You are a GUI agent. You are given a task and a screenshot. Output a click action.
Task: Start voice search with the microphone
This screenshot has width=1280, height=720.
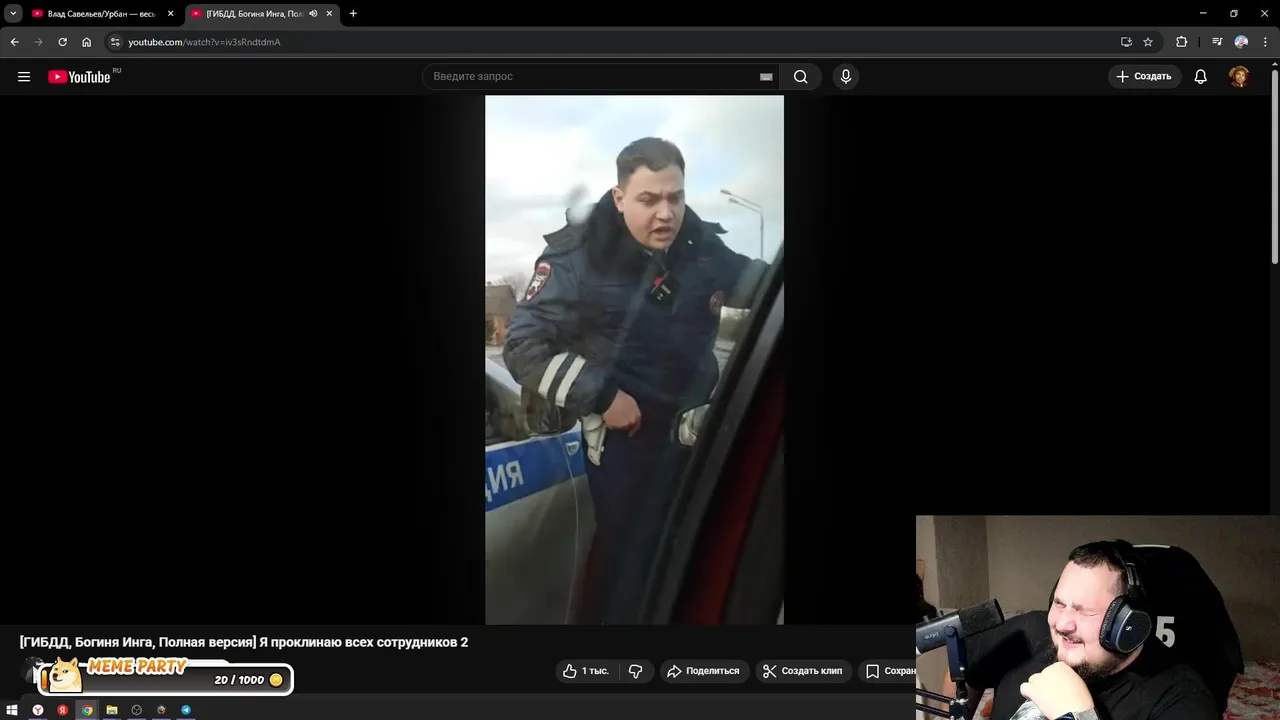pyautogui.click(x=846, y=77)
